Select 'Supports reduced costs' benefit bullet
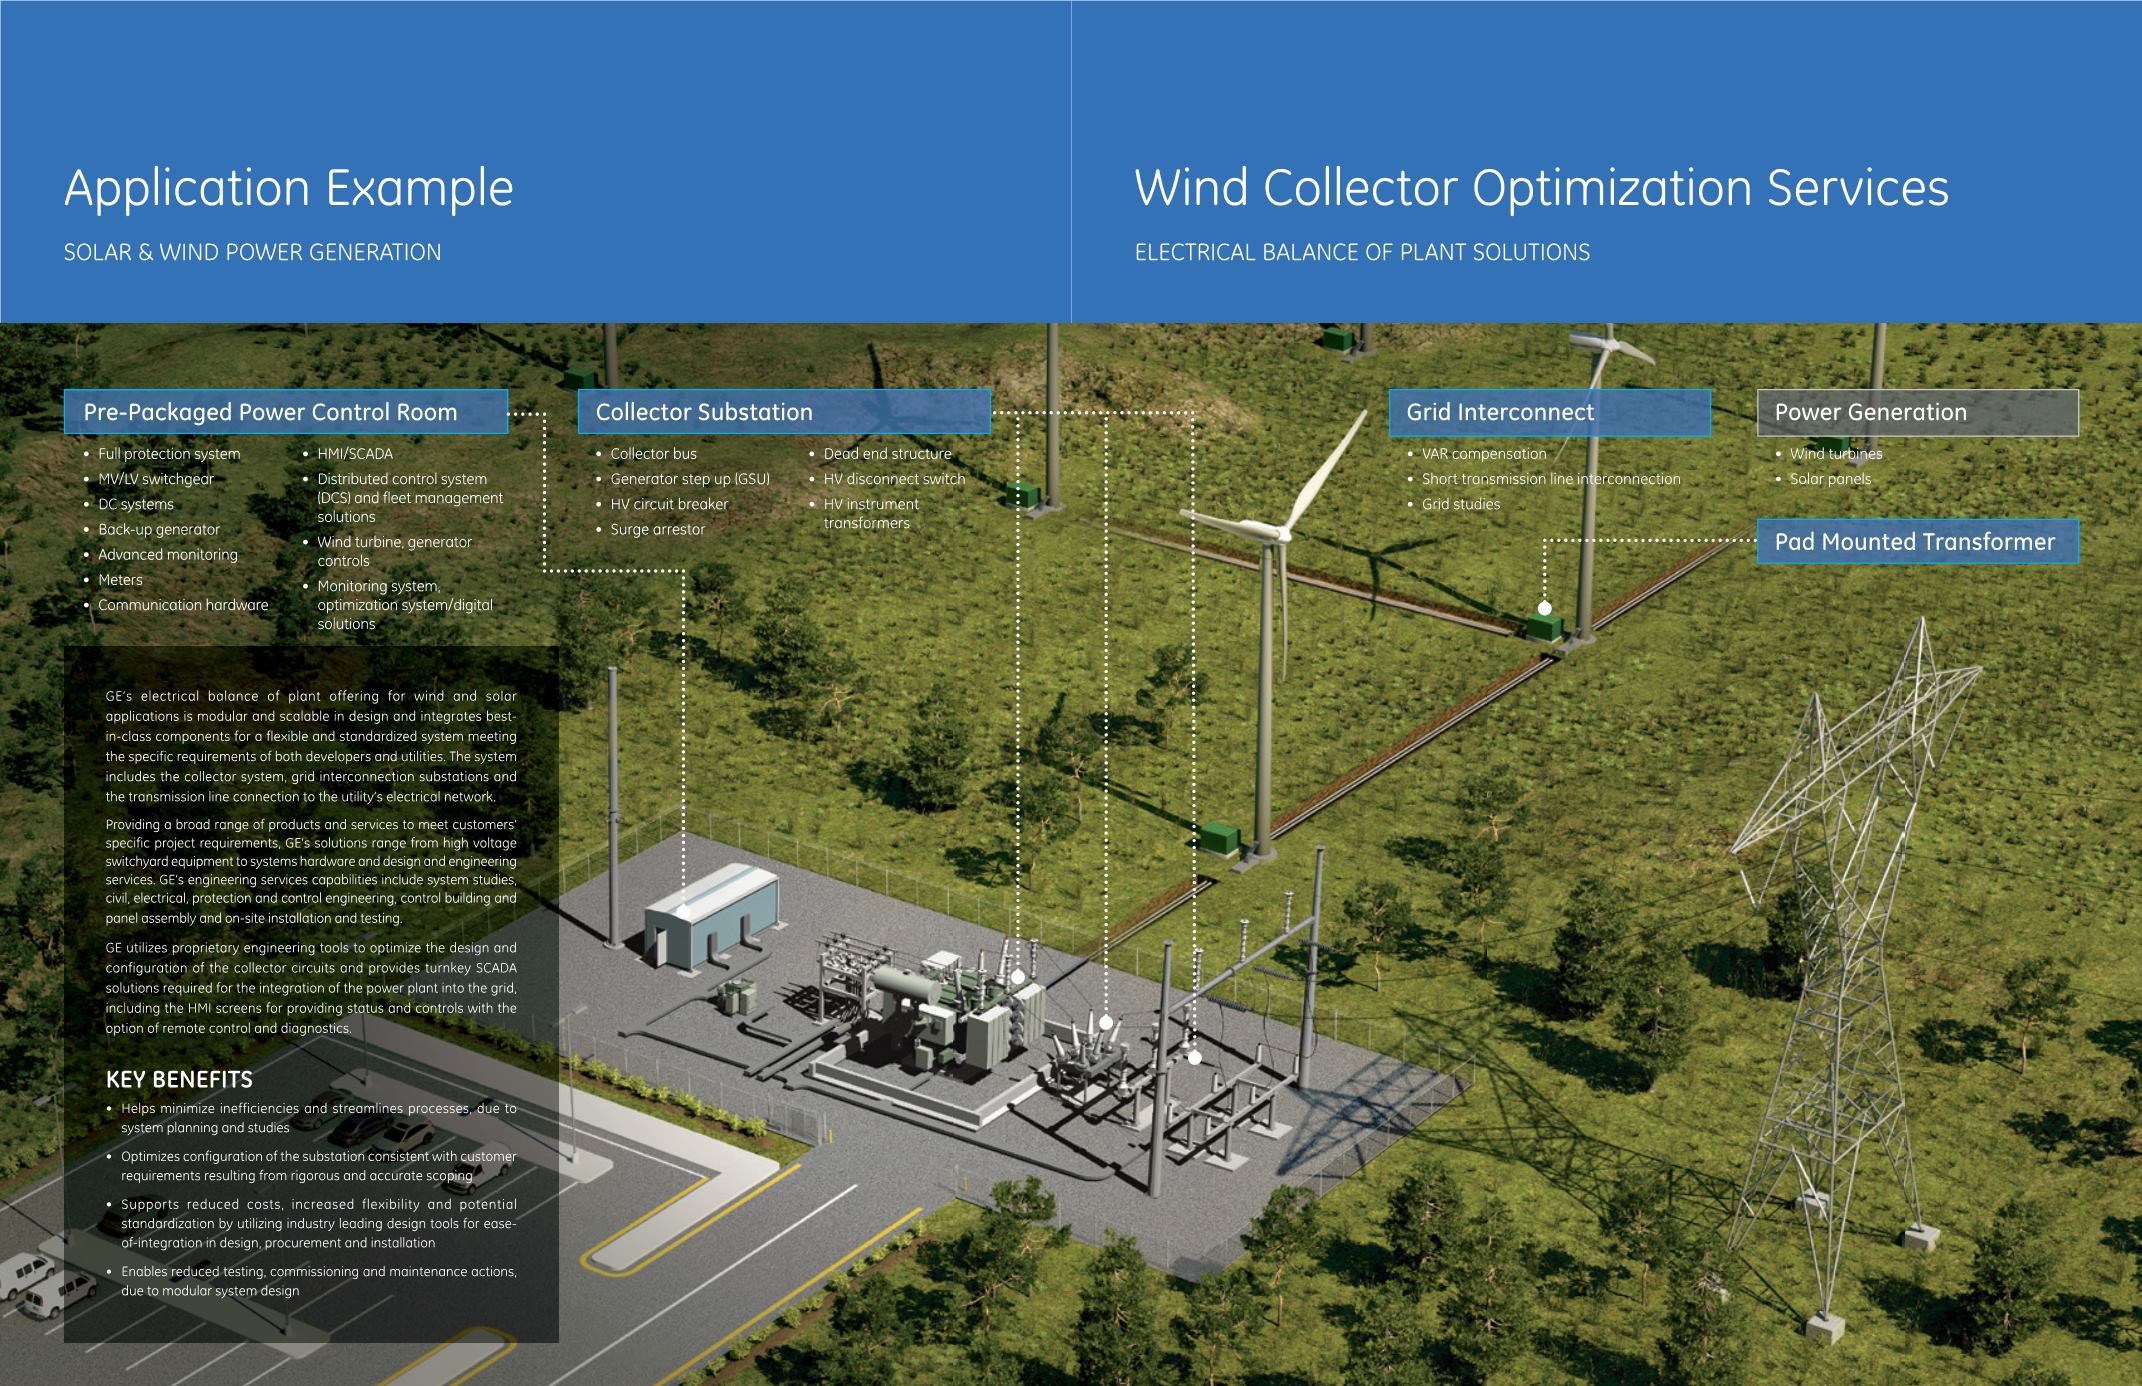The width and height of the screenshot is (2142, 1386). [x=311, y=1224]
